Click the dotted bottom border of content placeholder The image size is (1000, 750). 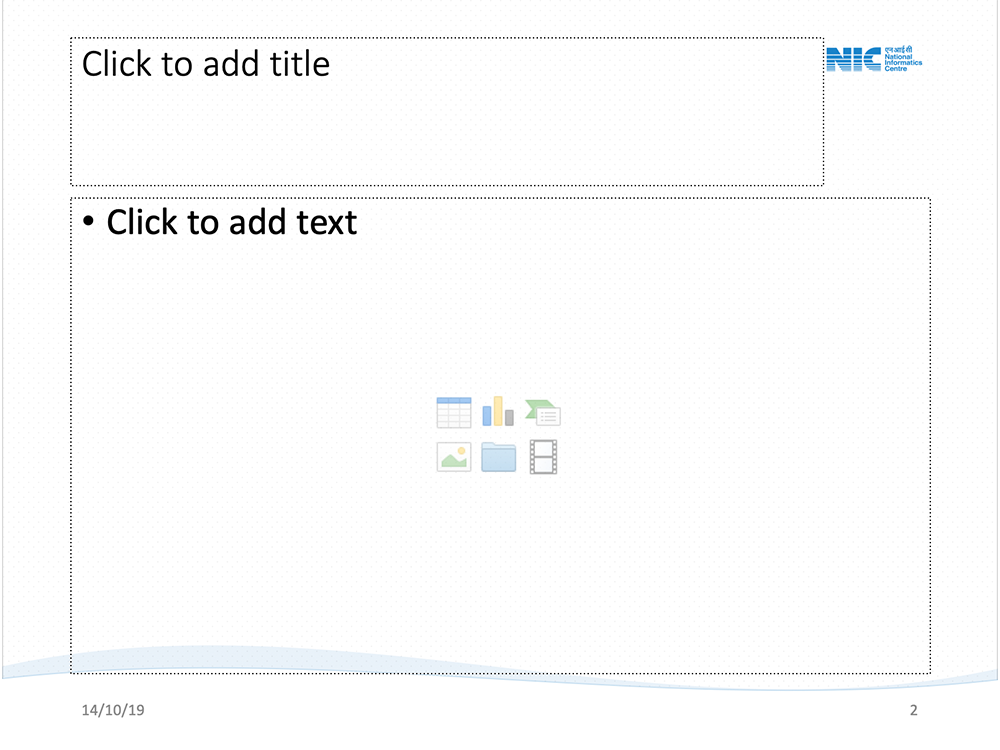[500, 673]
